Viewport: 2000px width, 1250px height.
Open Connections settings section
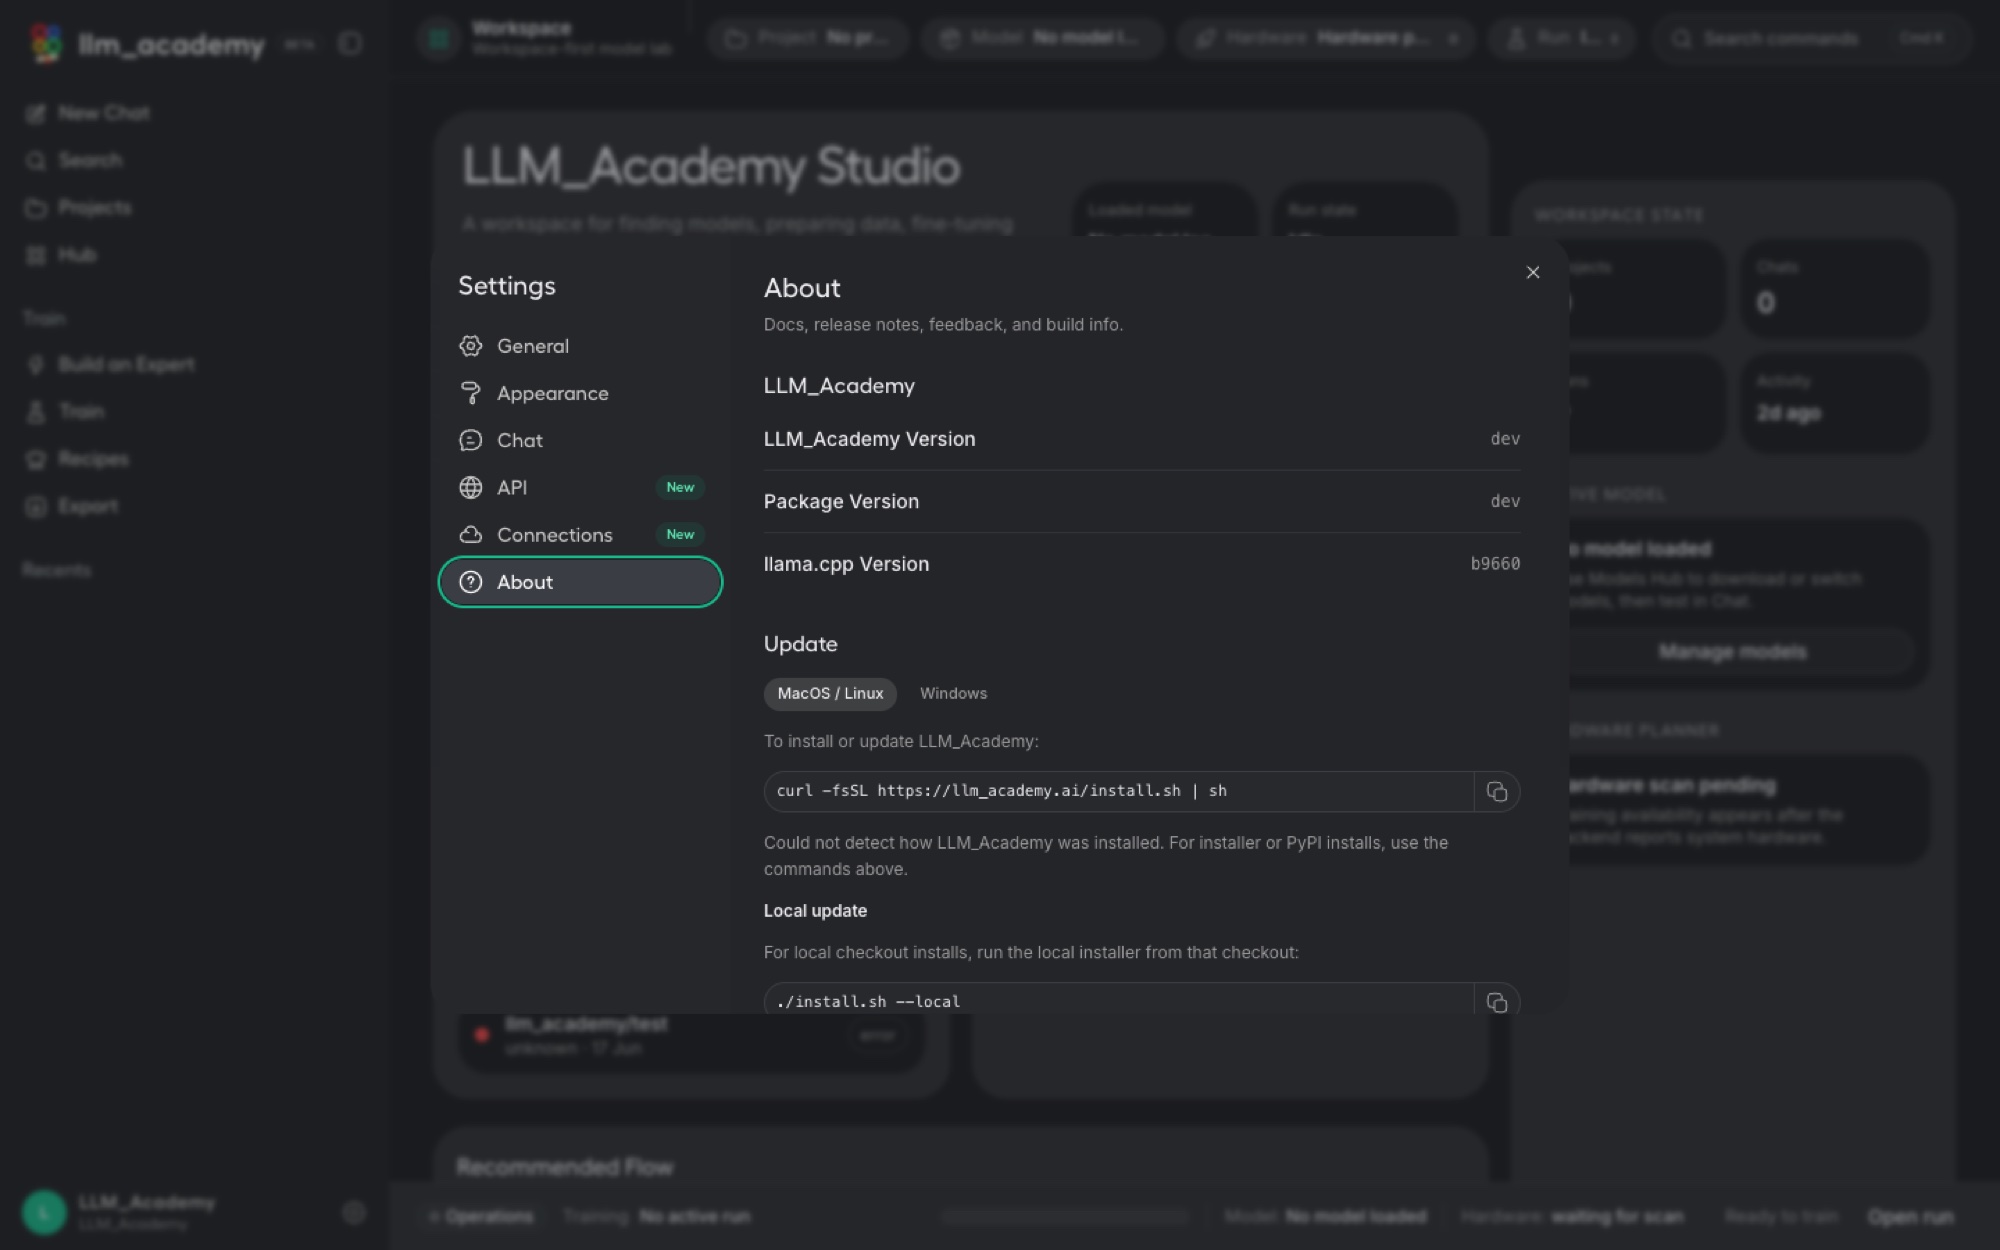pos(580,535)
